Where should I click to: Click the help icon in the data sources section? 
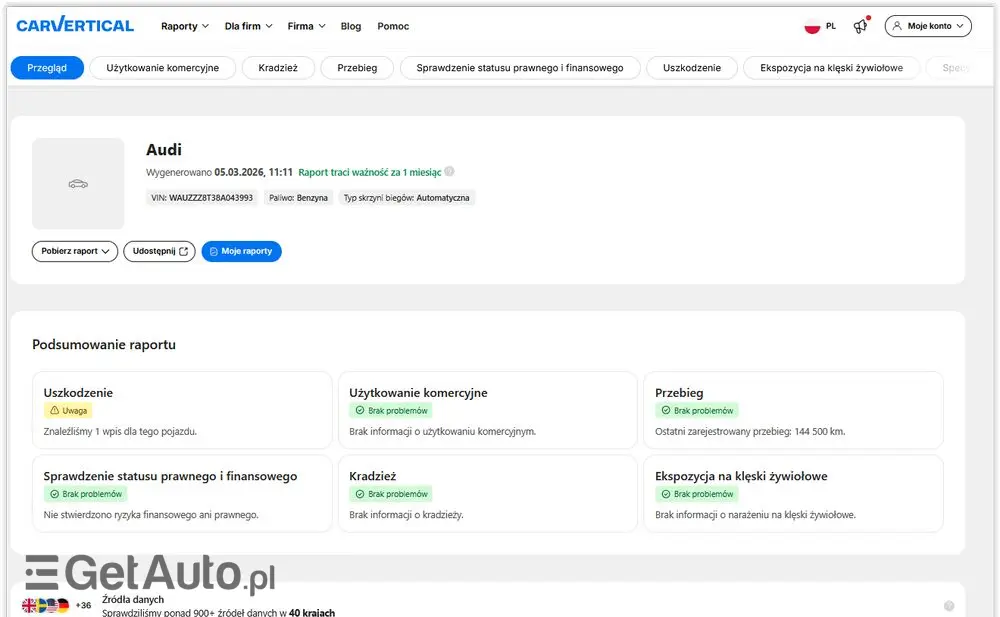[x=949, y=606]
